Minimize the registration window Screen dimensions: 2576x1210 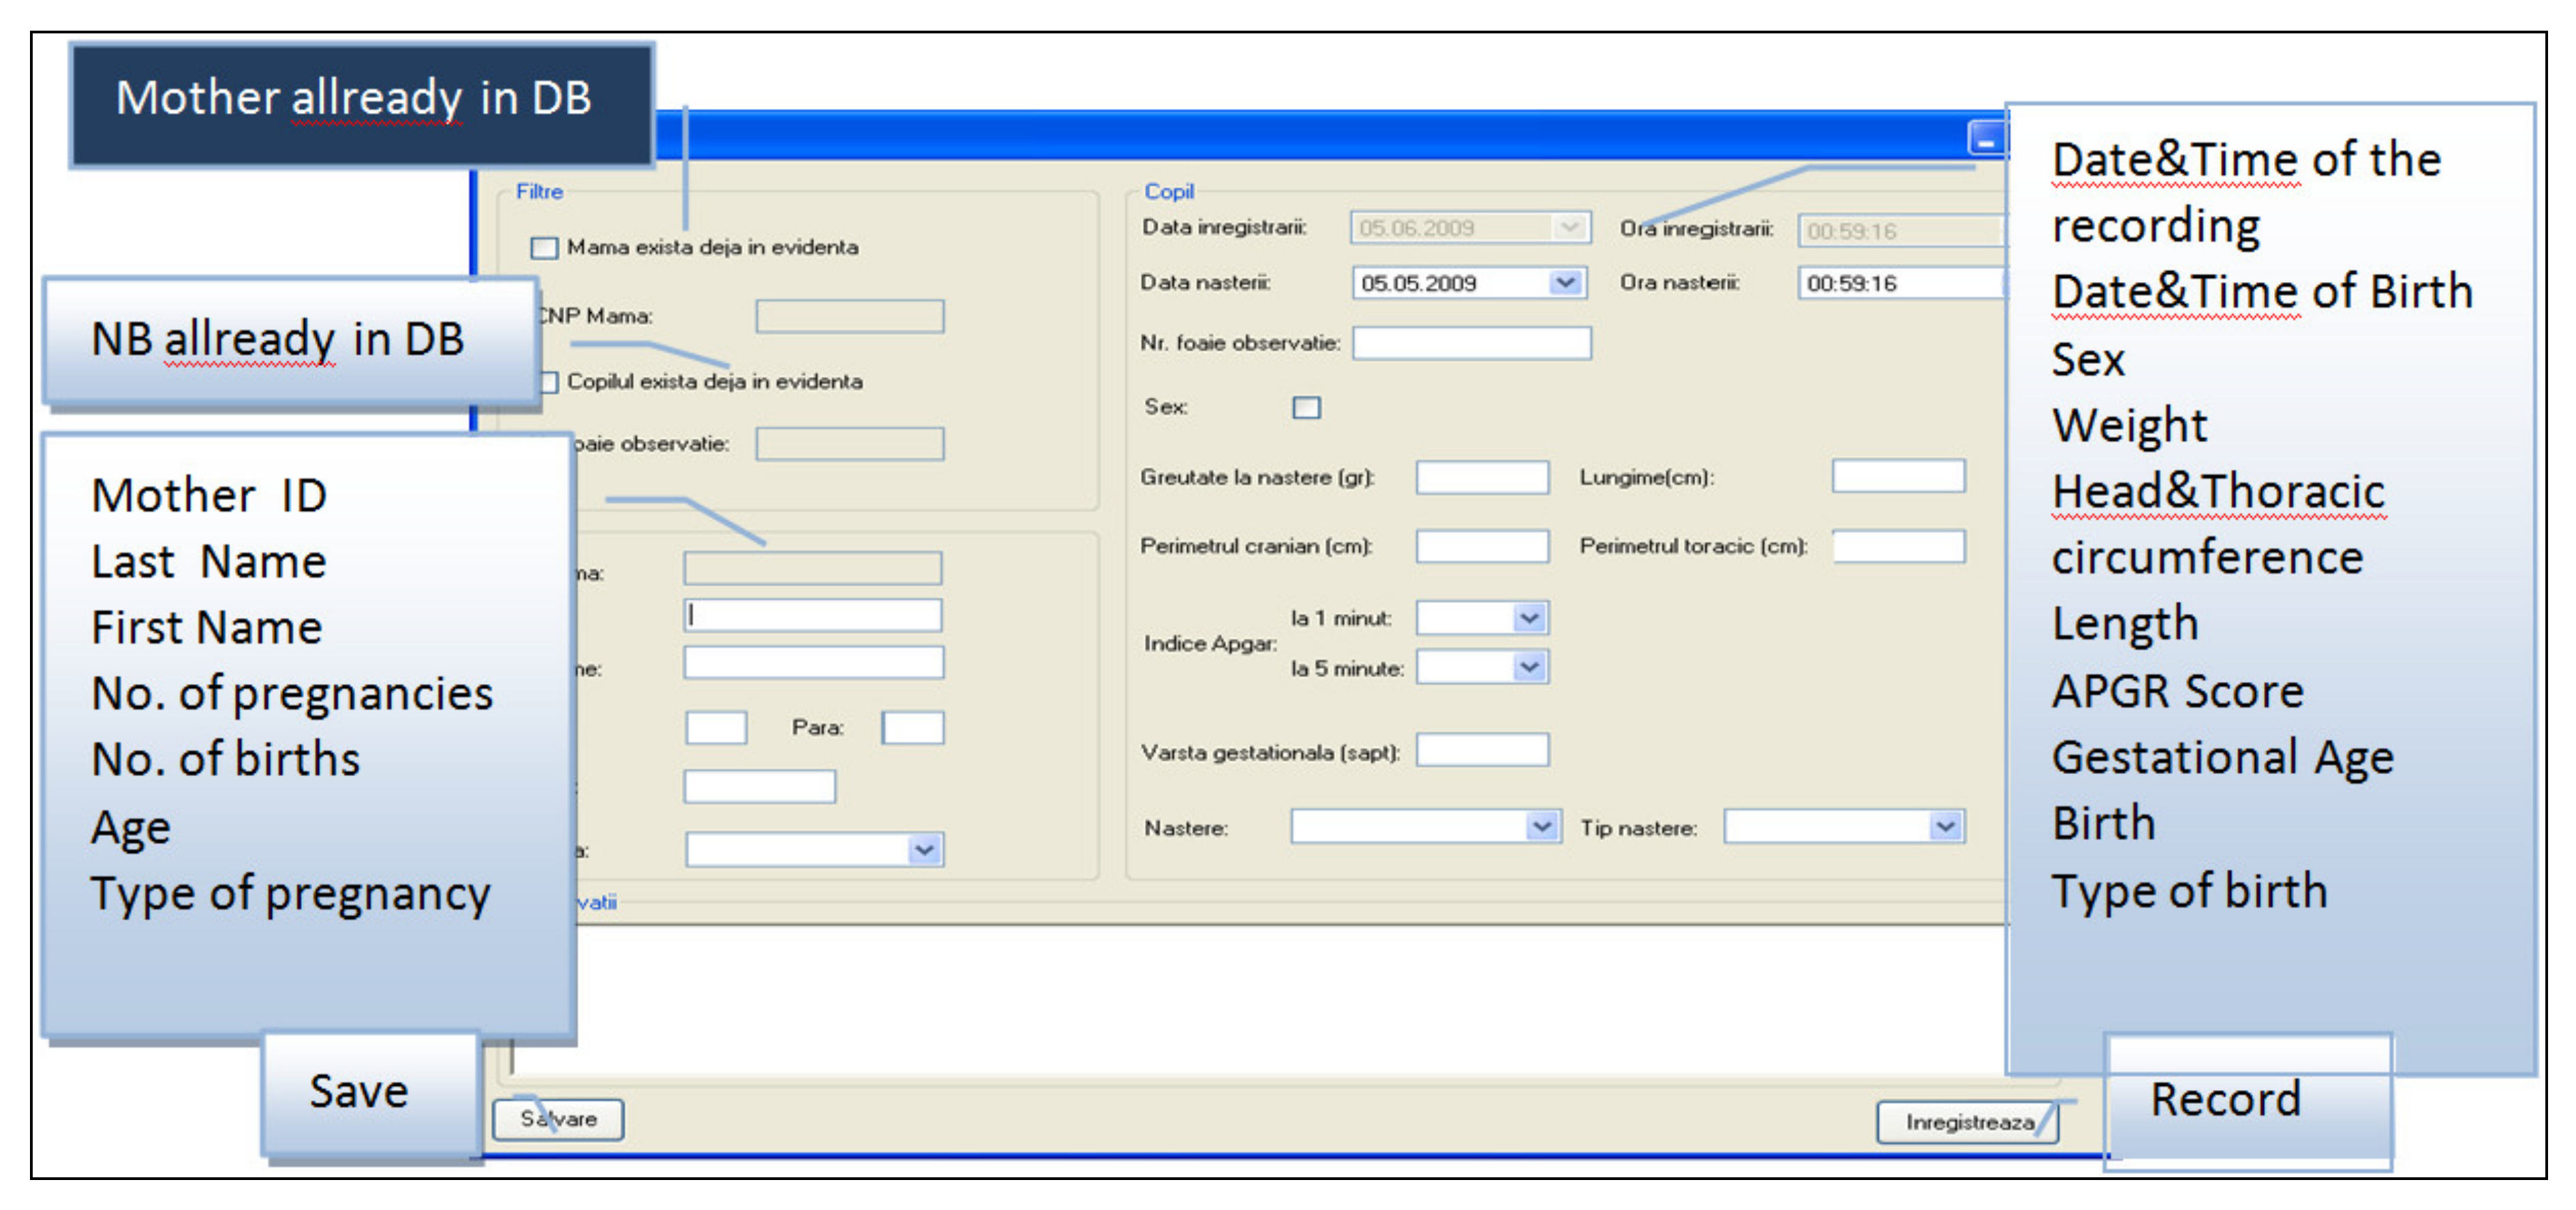pos(1986,140)
